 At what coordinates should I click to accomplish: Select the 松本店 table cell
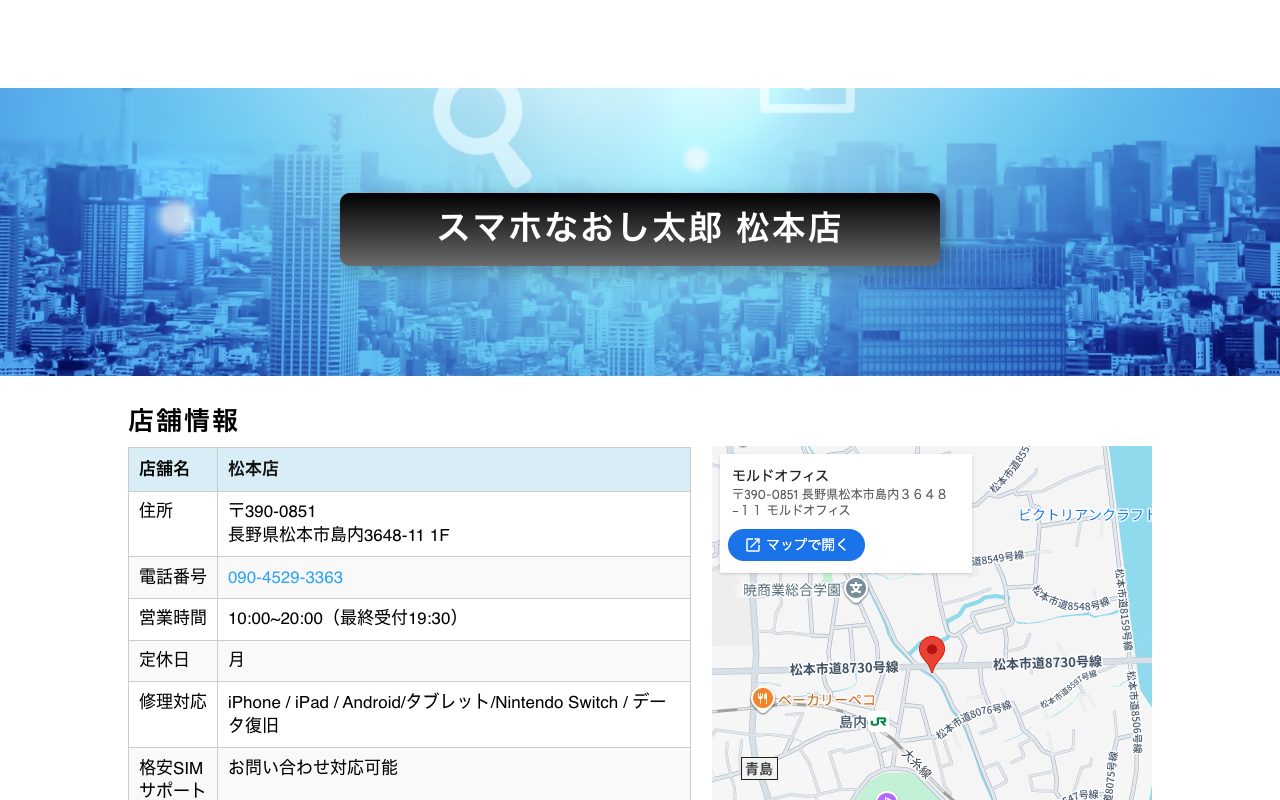click(454, 469)
